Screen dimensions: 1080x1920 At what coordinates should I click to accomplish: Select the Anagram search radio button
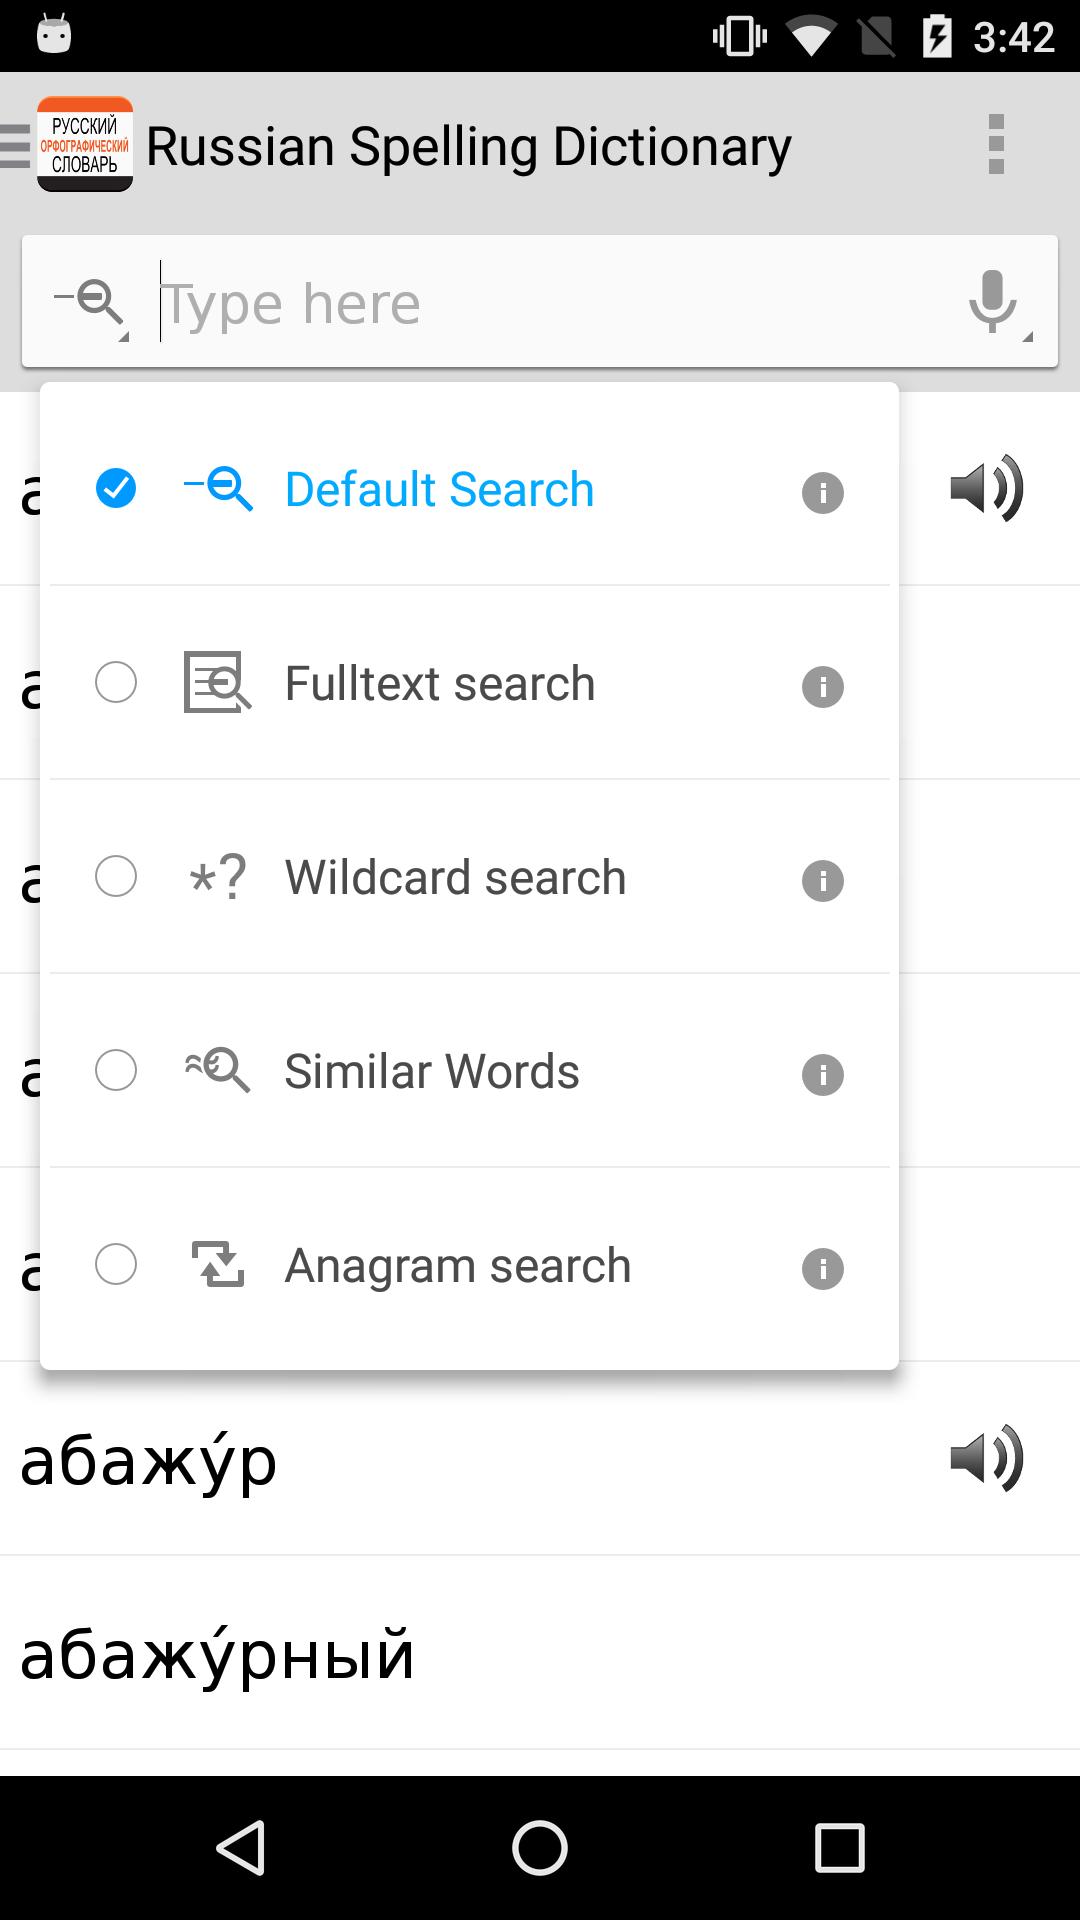[115, 1265]
